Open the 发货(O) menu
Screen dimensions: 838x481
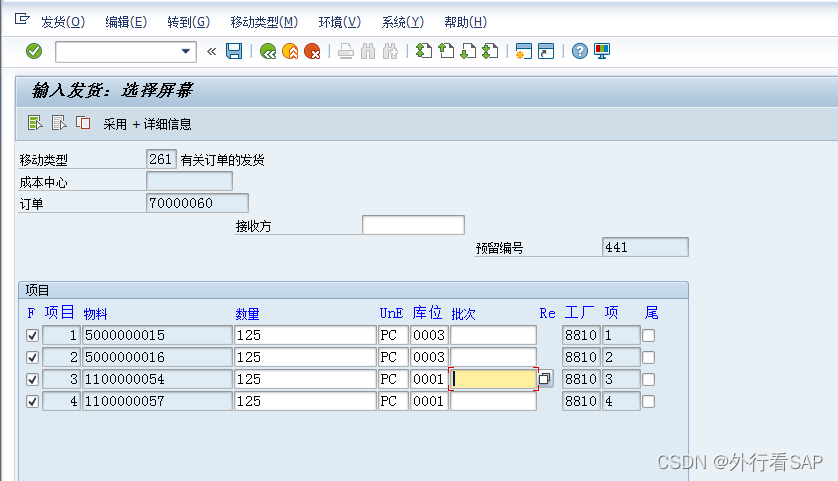point(63,22)
